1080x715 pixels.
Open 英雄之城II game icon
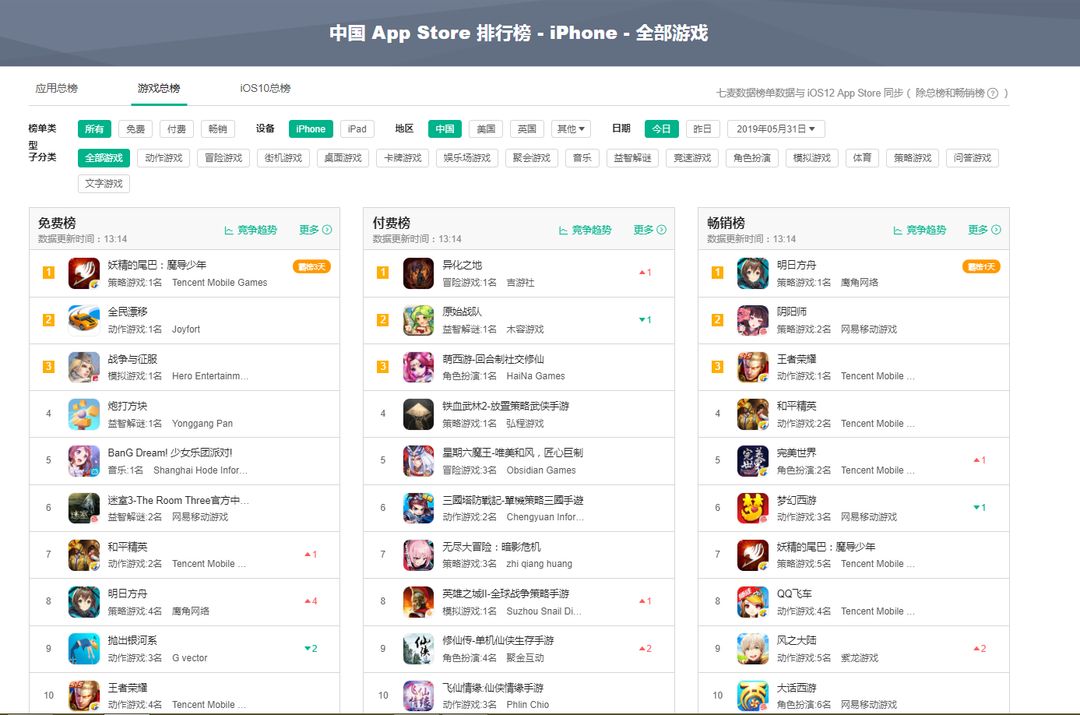(418, 601)
